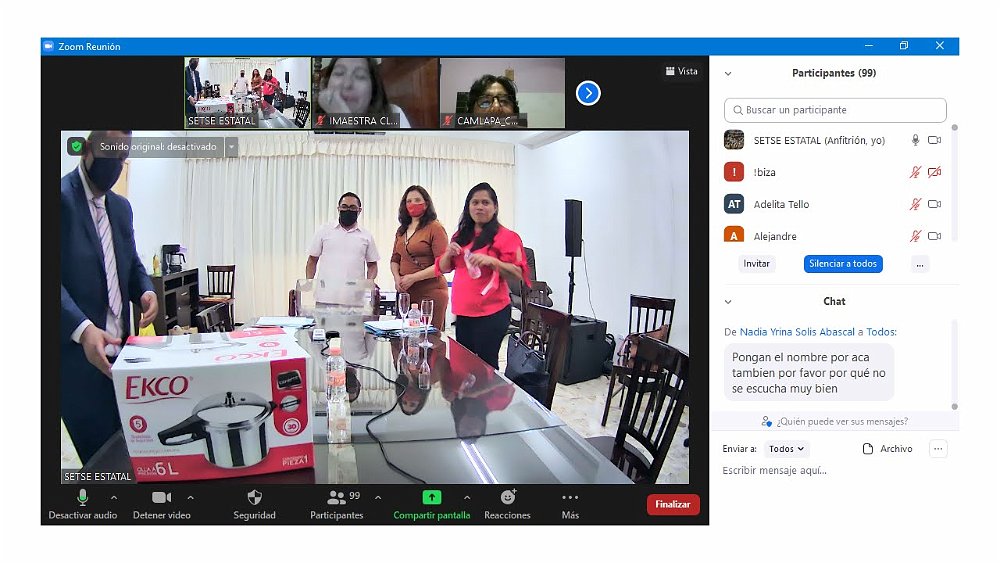1000x563 pixels.
Task: Open the Participantes panel icon
Action: pos(336,497)
